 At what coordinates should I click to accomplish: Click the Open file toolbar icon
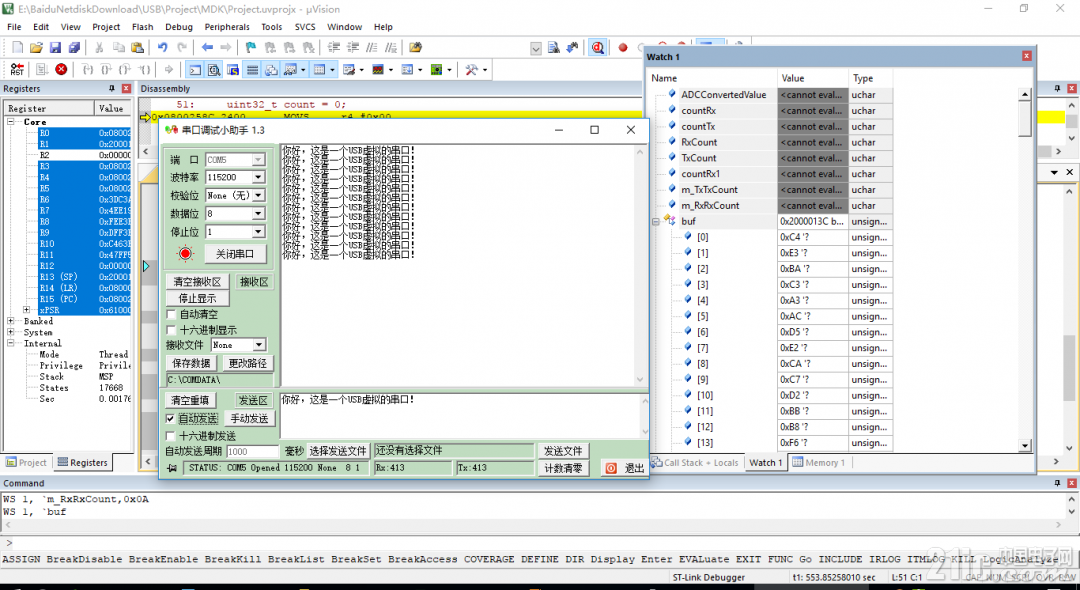37,48
